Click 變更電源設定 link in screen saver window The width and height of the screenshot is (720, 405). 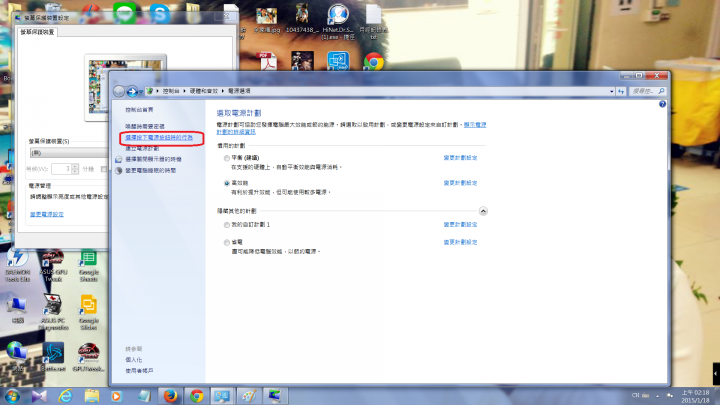(47, 214)
